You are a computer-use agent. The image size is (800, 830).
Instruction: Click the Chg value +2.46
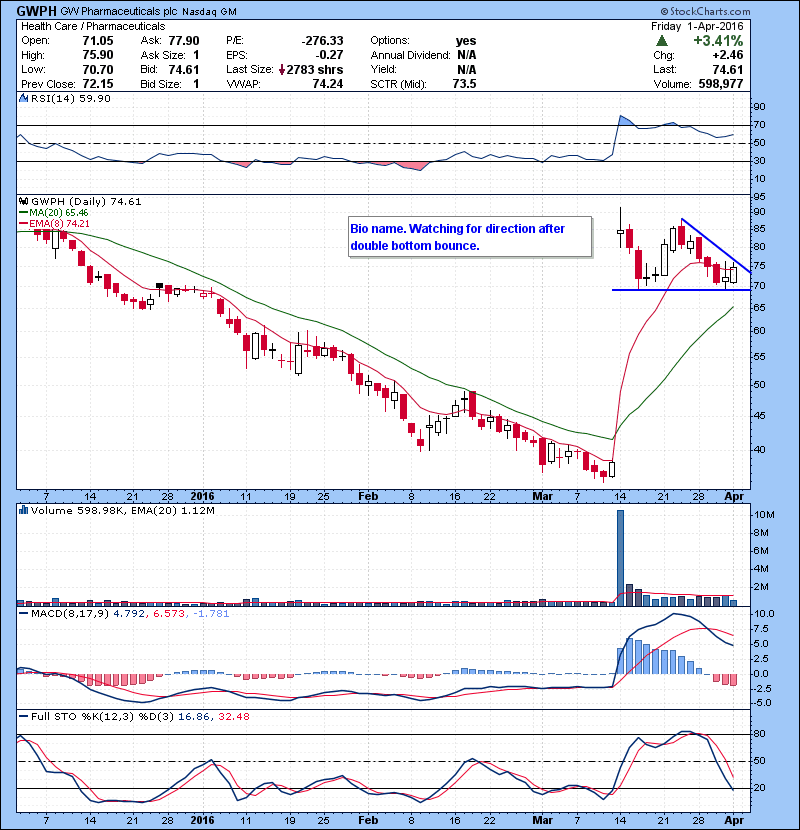click(x=727, y=55)
